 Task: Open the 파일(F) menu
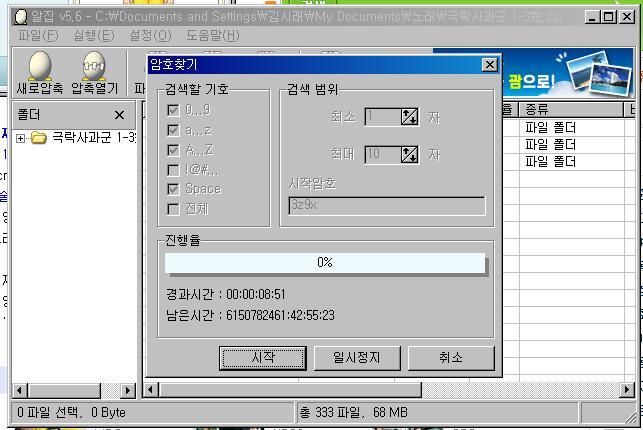(x=38, y=36)
